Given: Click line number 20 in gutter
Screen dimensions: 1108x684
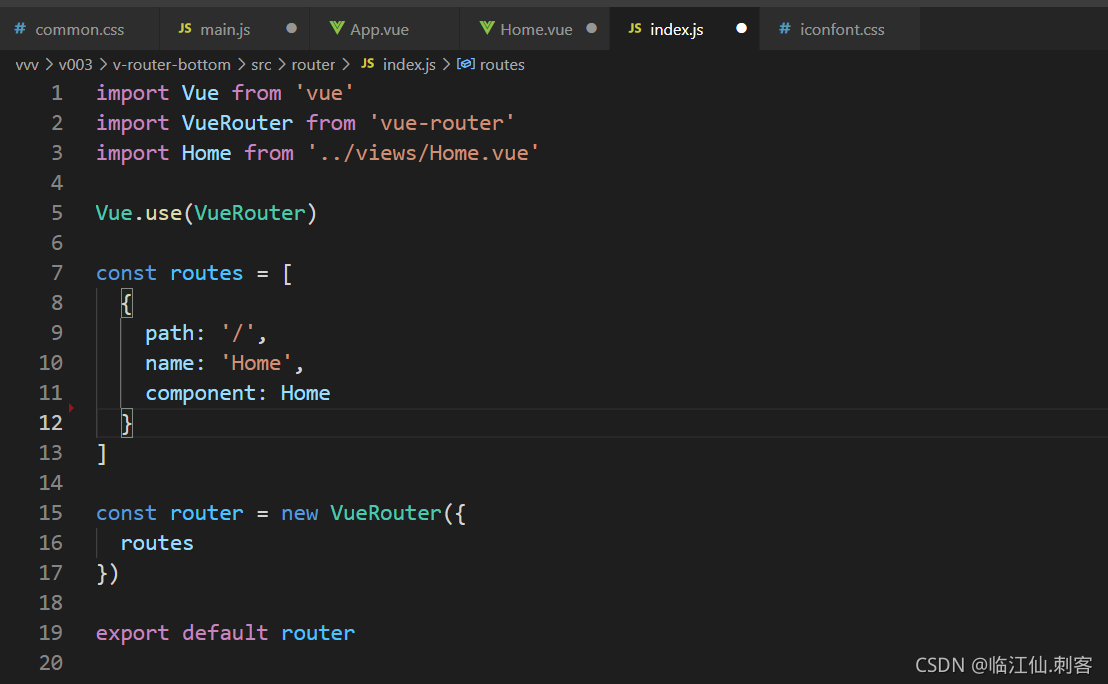Looking at the screenshot, I should click(50, 663).
